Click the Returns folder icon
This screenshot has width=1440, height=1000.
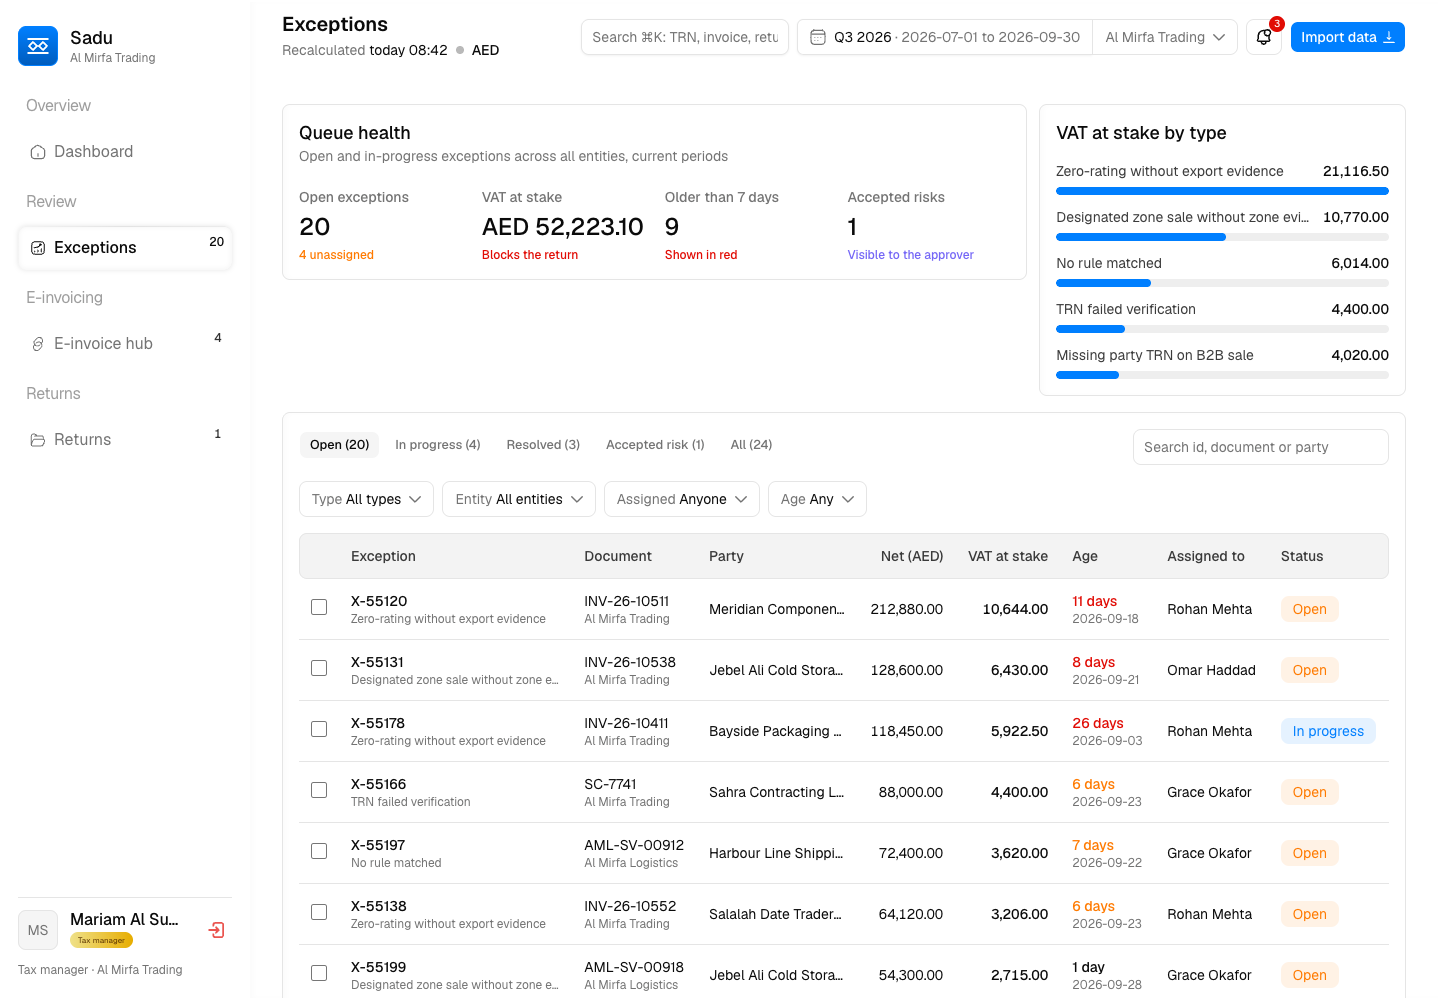38,440
